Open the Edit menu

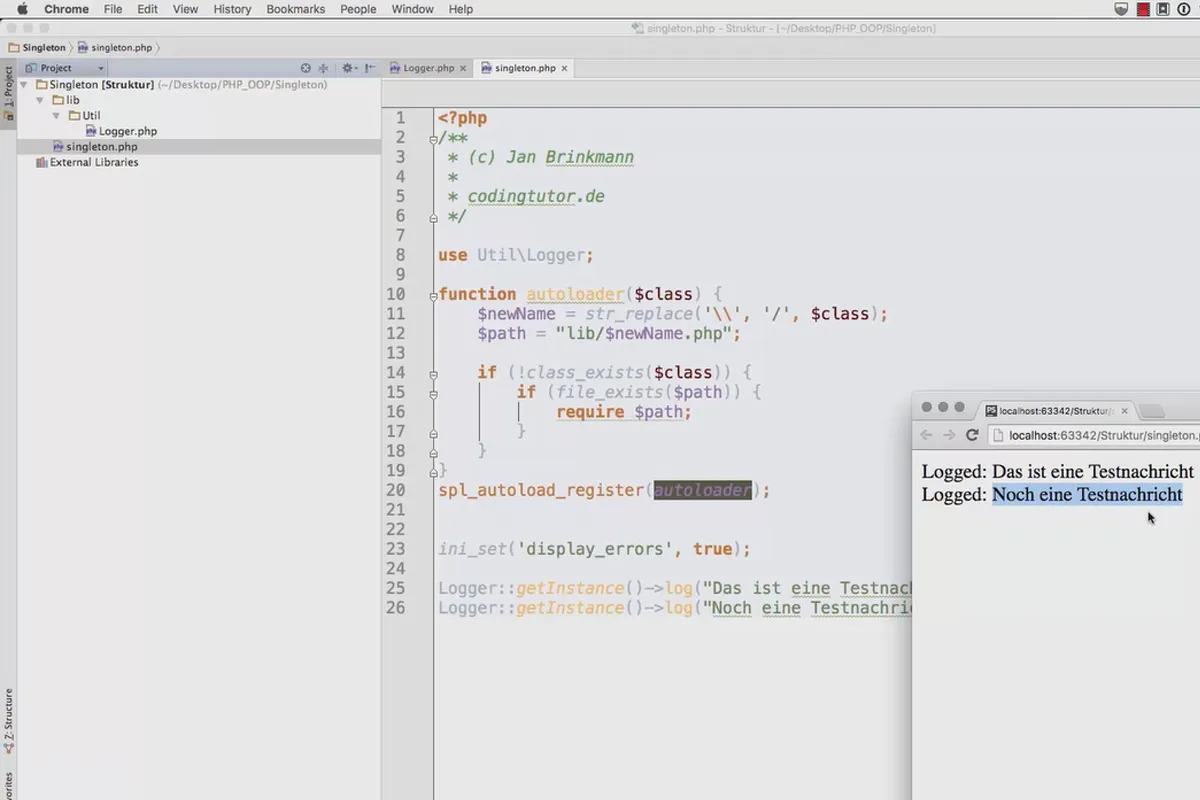(147, 9)
